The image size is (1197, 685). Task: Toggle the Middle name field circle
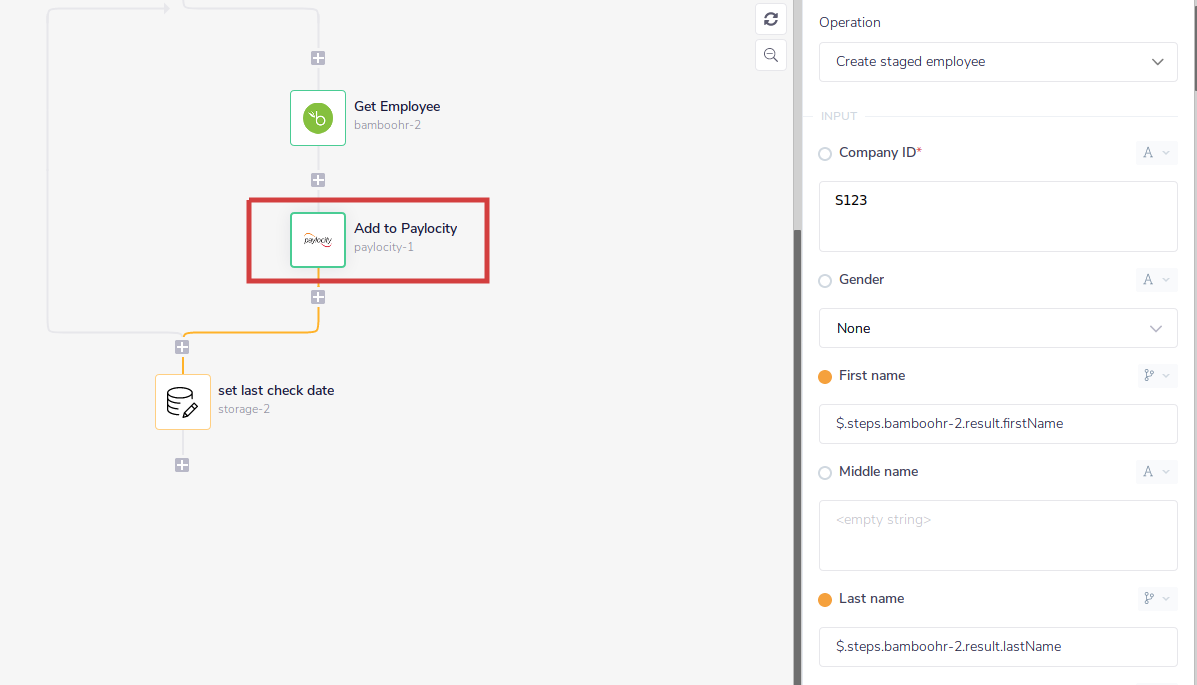(825, 473)
